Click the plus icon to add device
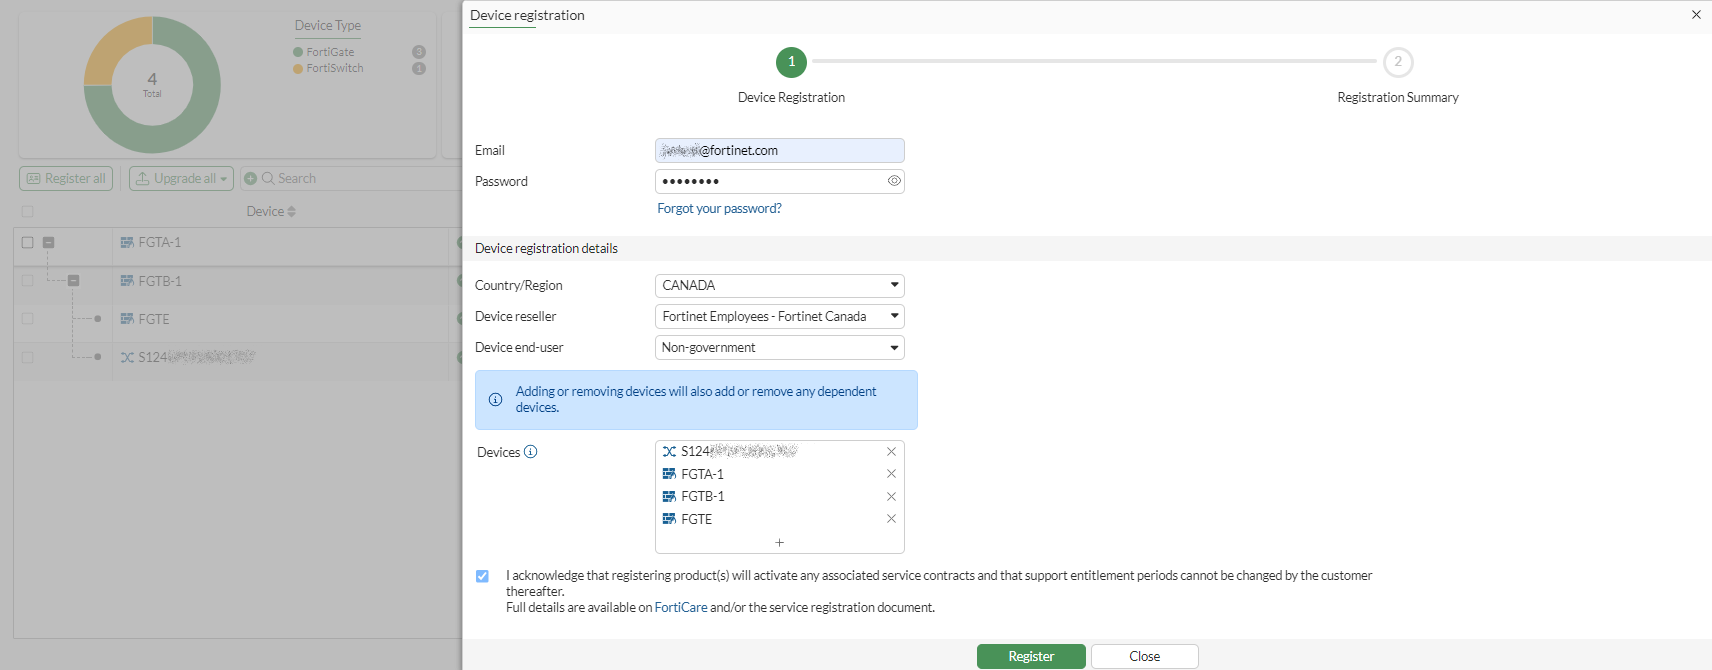Image resolution: width=1712 pixels, height=670 pixels. 779,542
